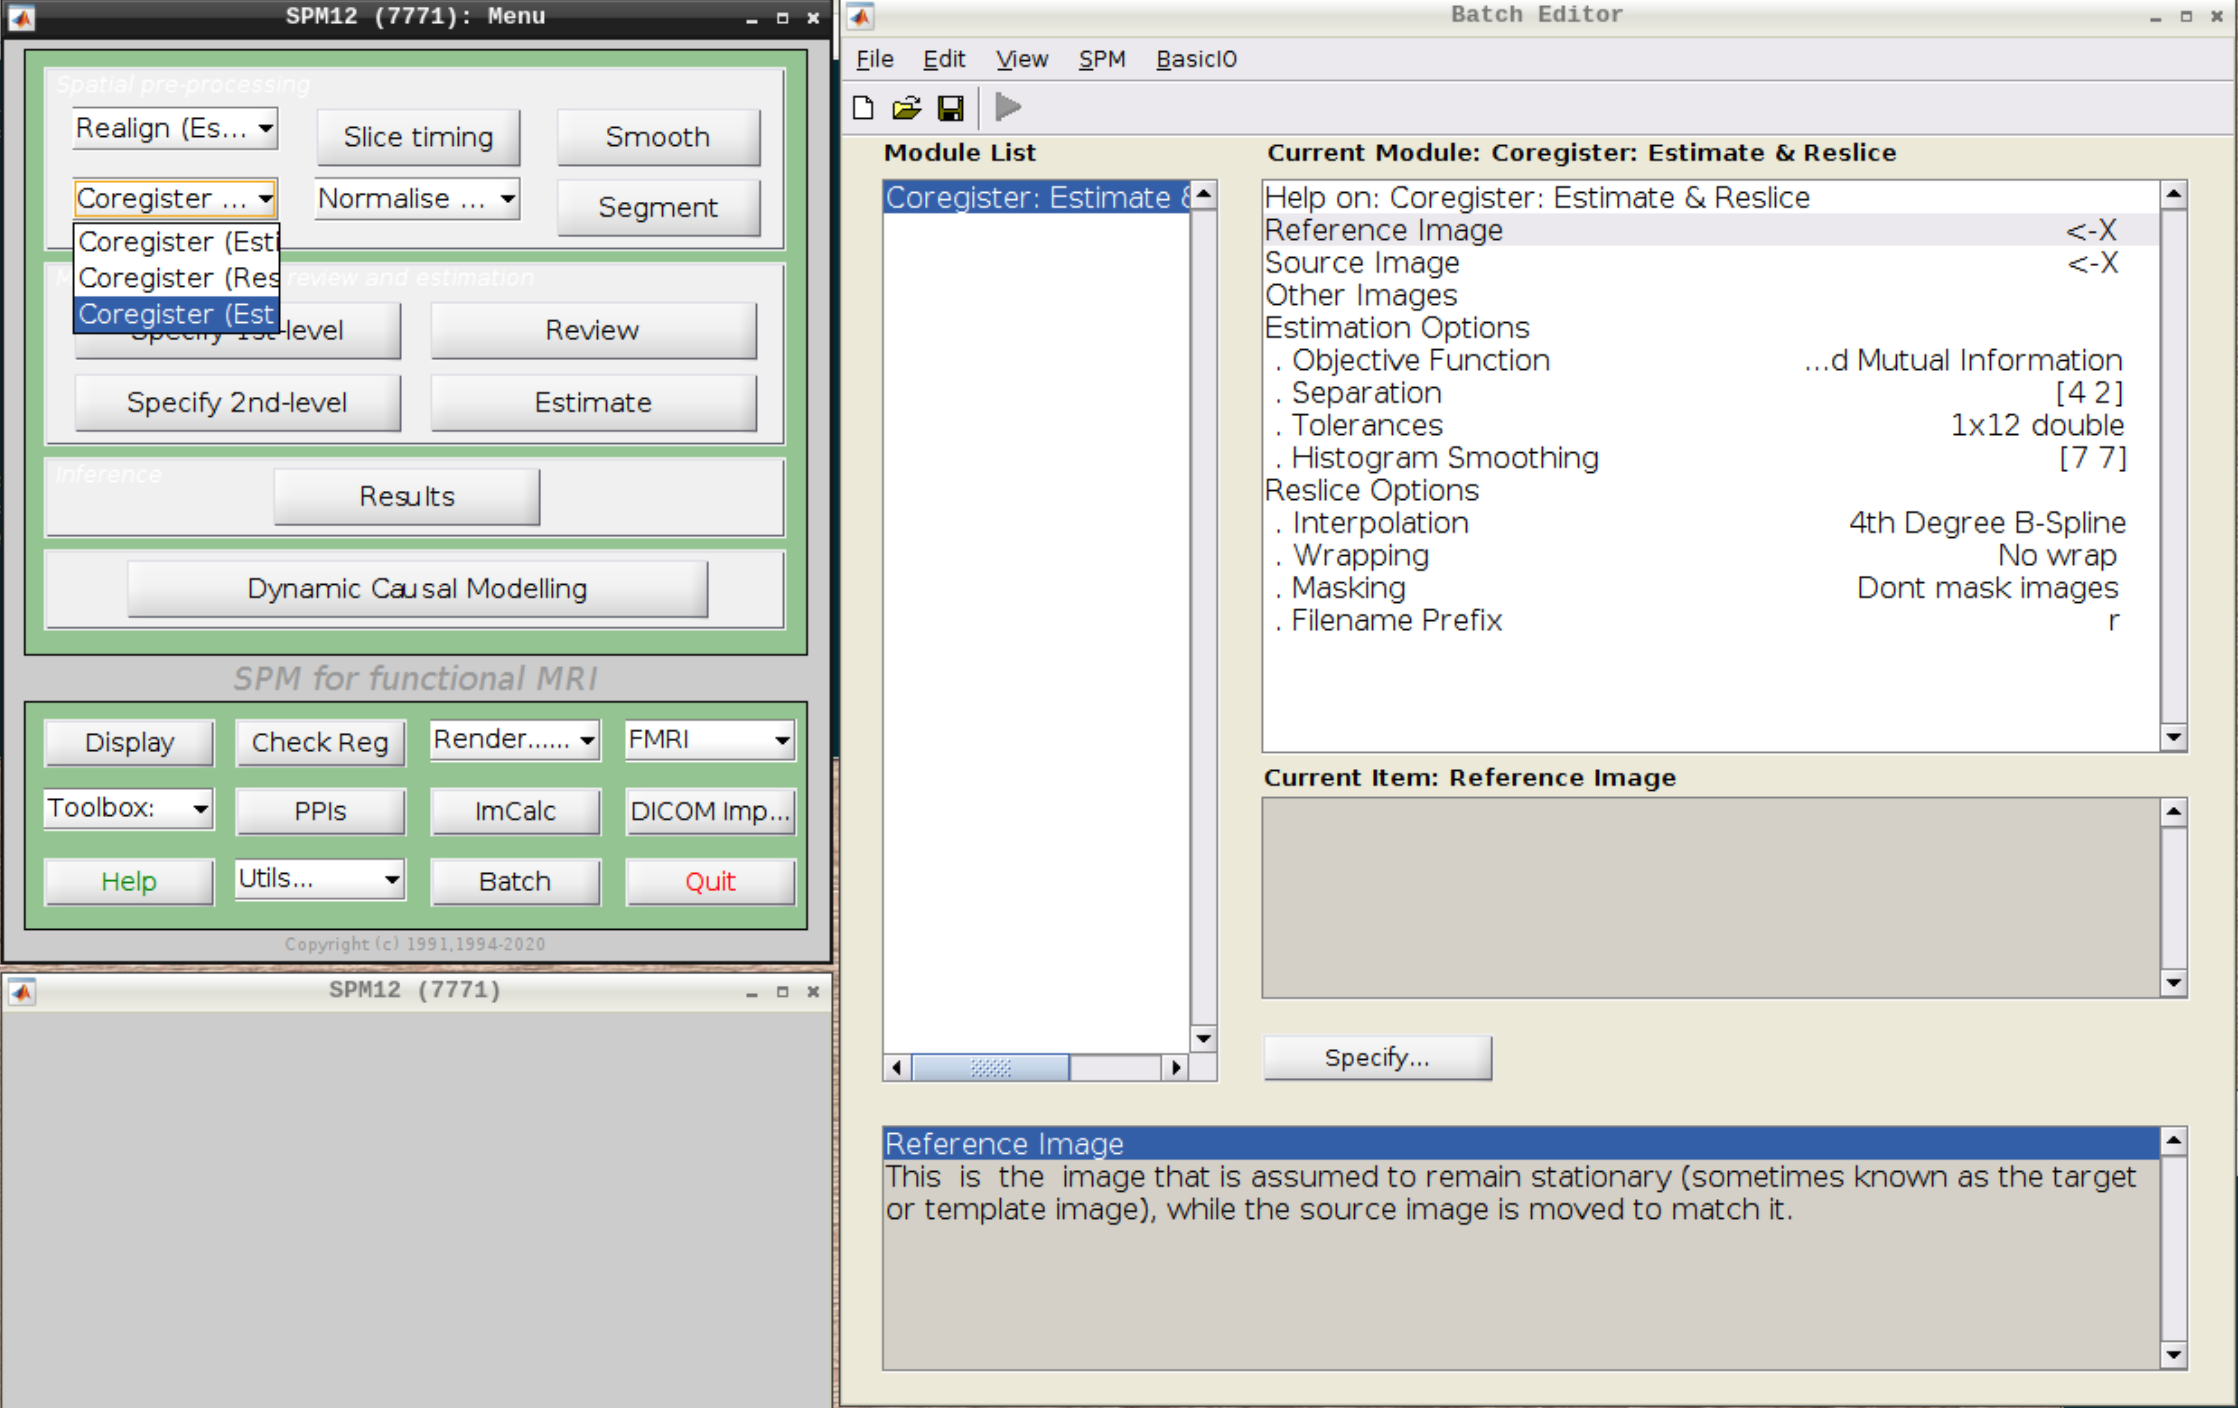Select the Other Images item

[1710, 295]
